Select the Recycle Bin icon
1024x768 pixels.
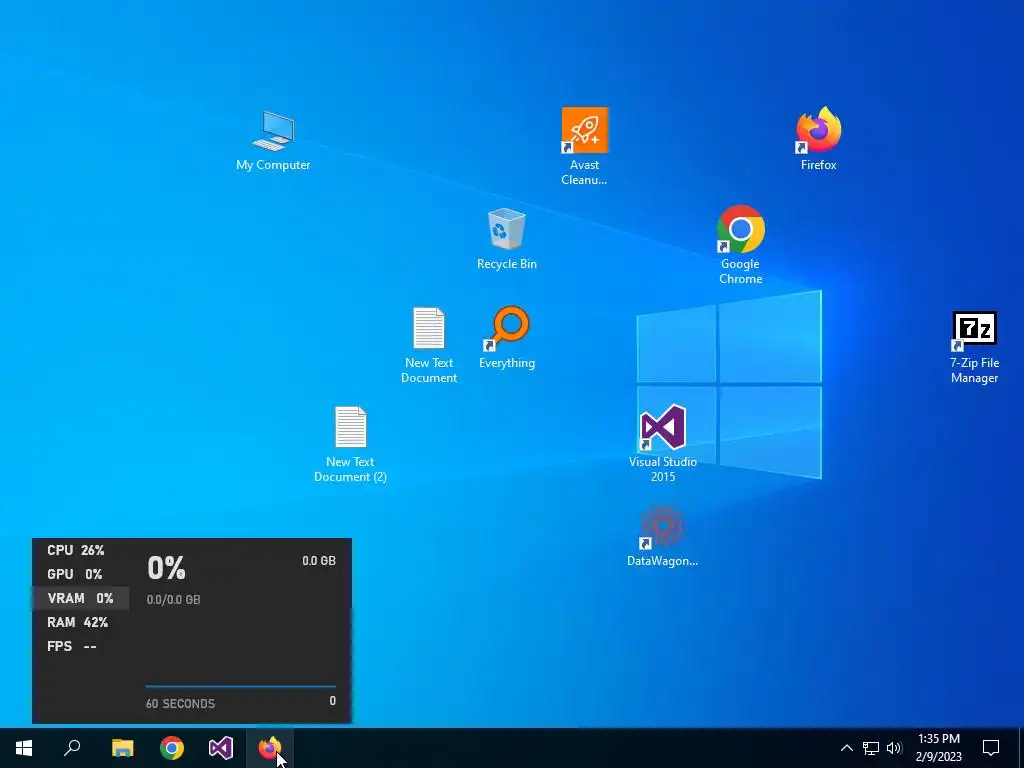click(507, 238)
